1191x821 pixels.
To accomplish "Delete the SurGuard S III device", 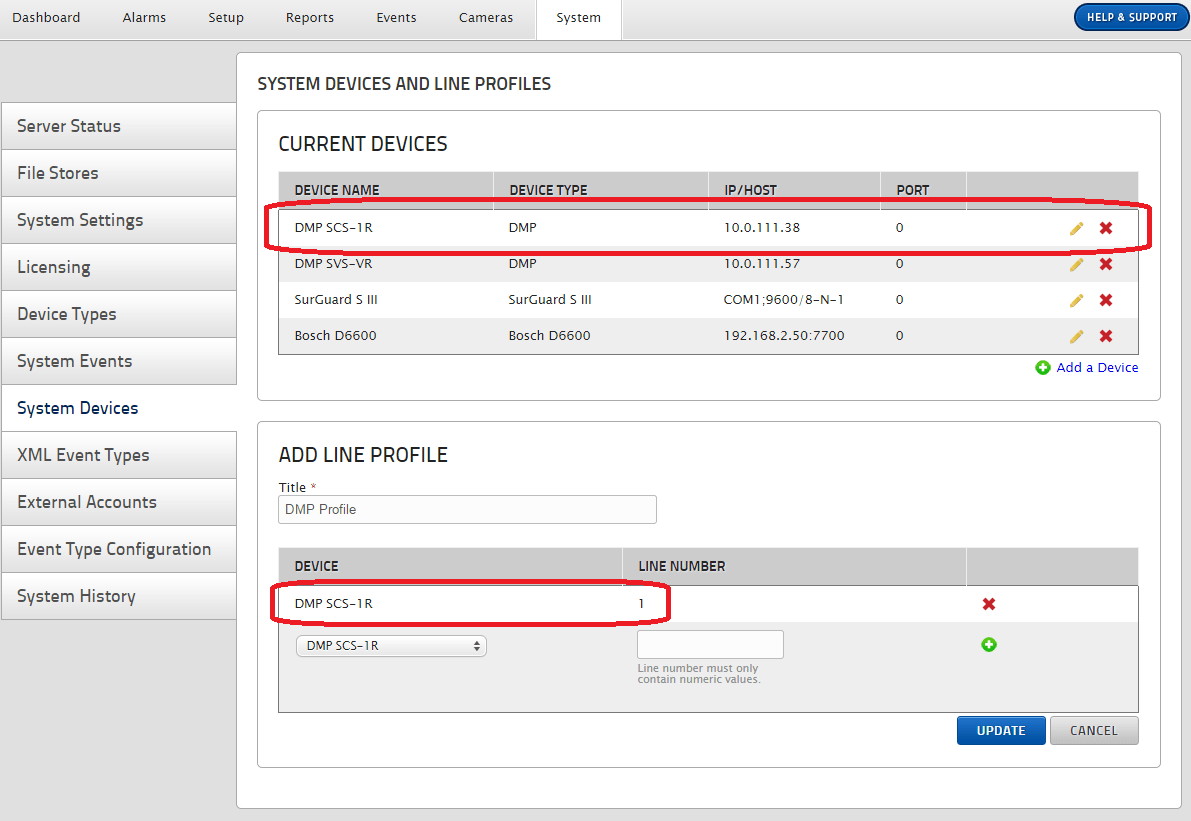I will pos(1106,300).
